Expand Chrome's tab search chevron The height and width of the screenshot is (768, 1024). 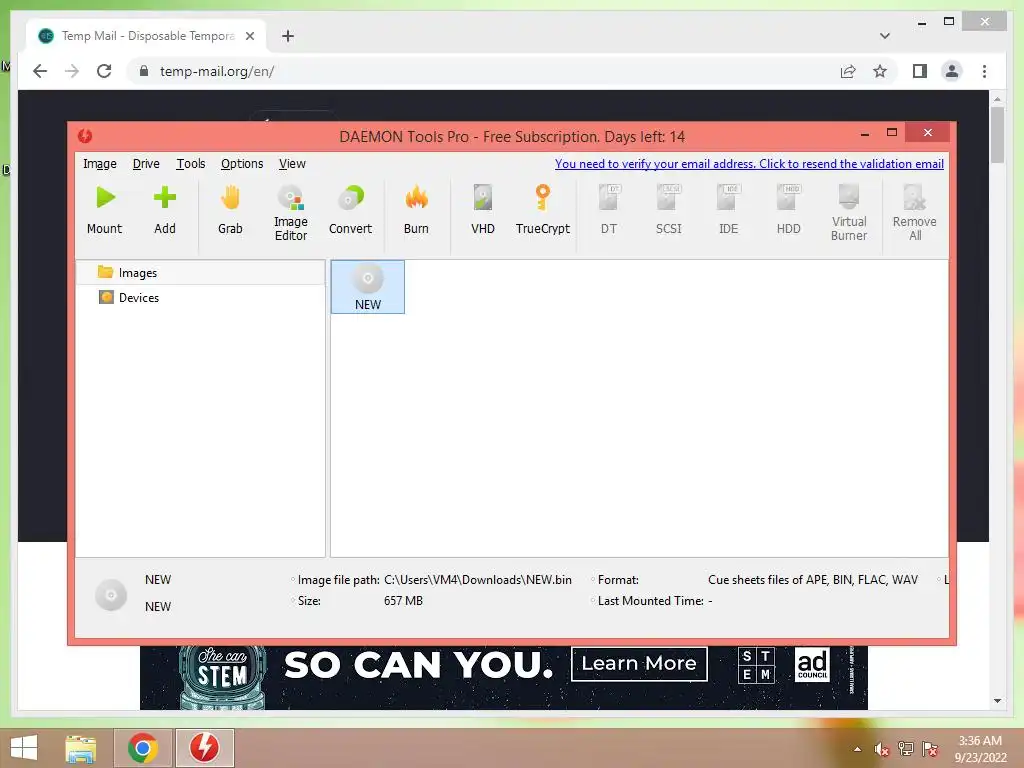(x=885, y=36)
